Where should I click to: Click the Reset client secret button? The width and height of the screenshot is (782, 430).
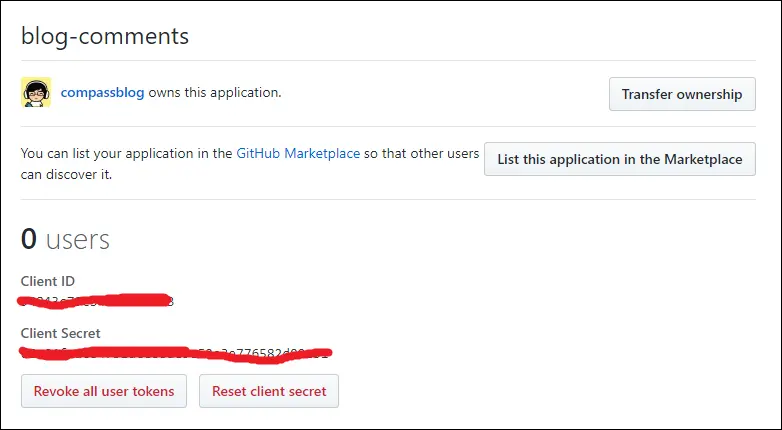(x=269, y=391)
